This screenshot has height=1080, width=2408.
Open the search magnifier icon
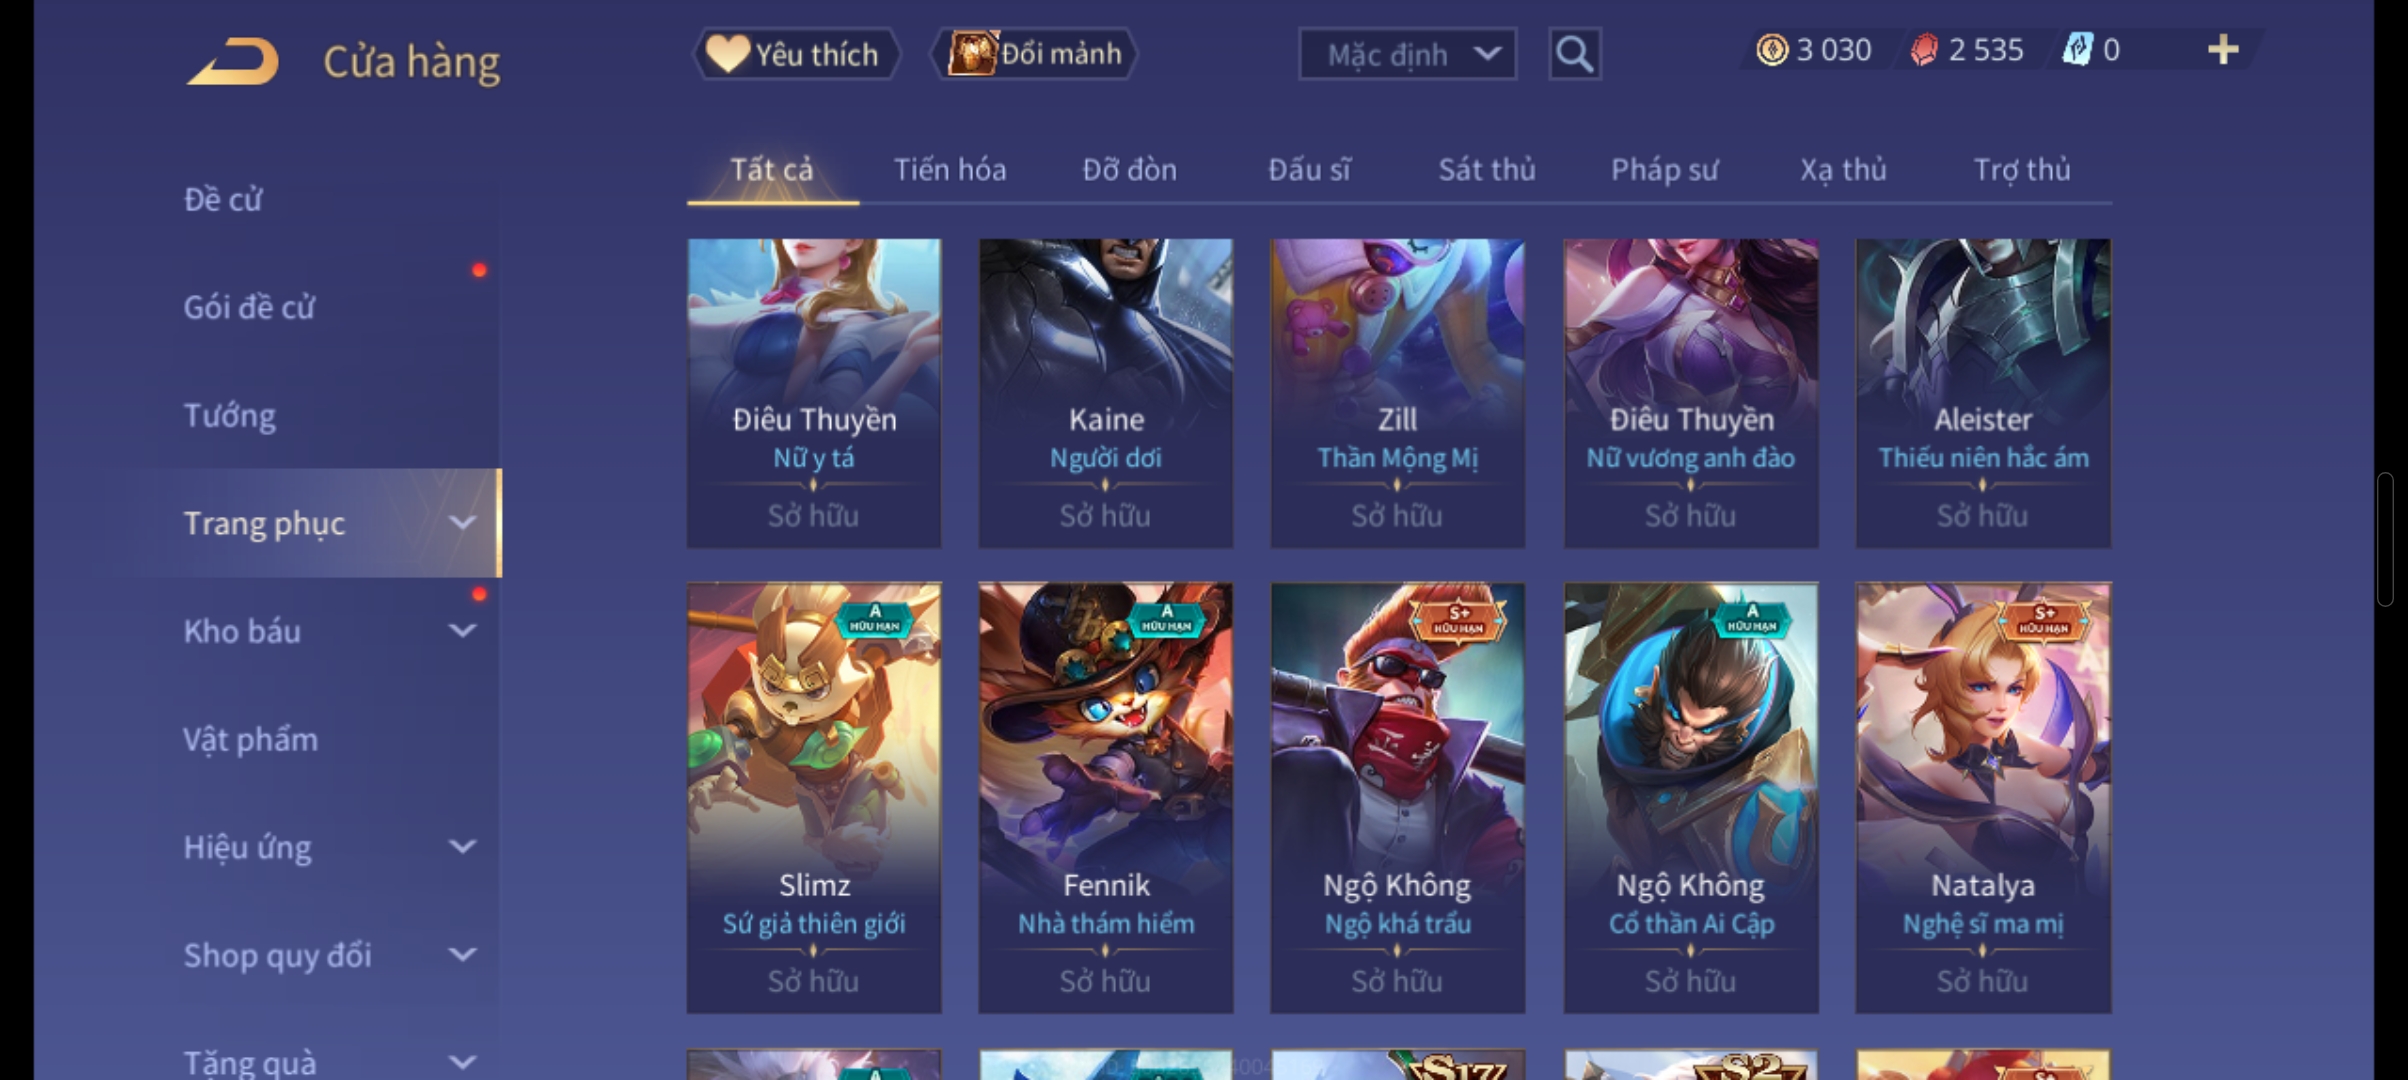[1575, 53]
